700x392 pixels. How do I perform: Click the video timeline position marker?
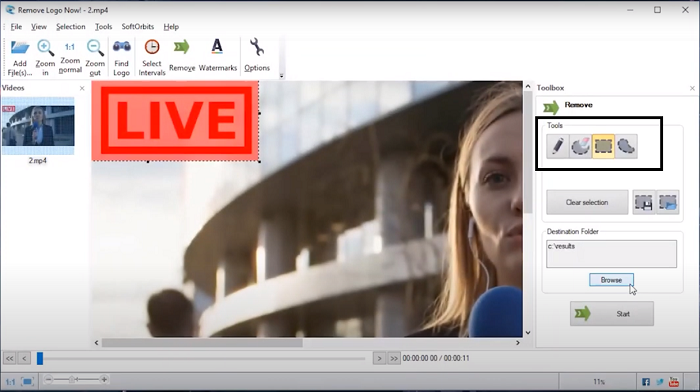(x=40, y=358)
